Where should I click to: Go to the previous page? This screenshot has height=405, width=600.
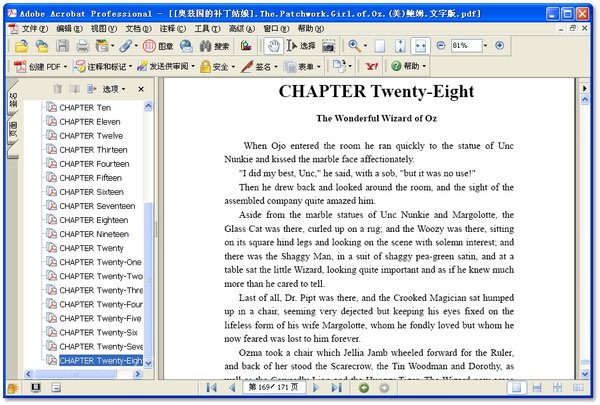(x=232, y=388)
